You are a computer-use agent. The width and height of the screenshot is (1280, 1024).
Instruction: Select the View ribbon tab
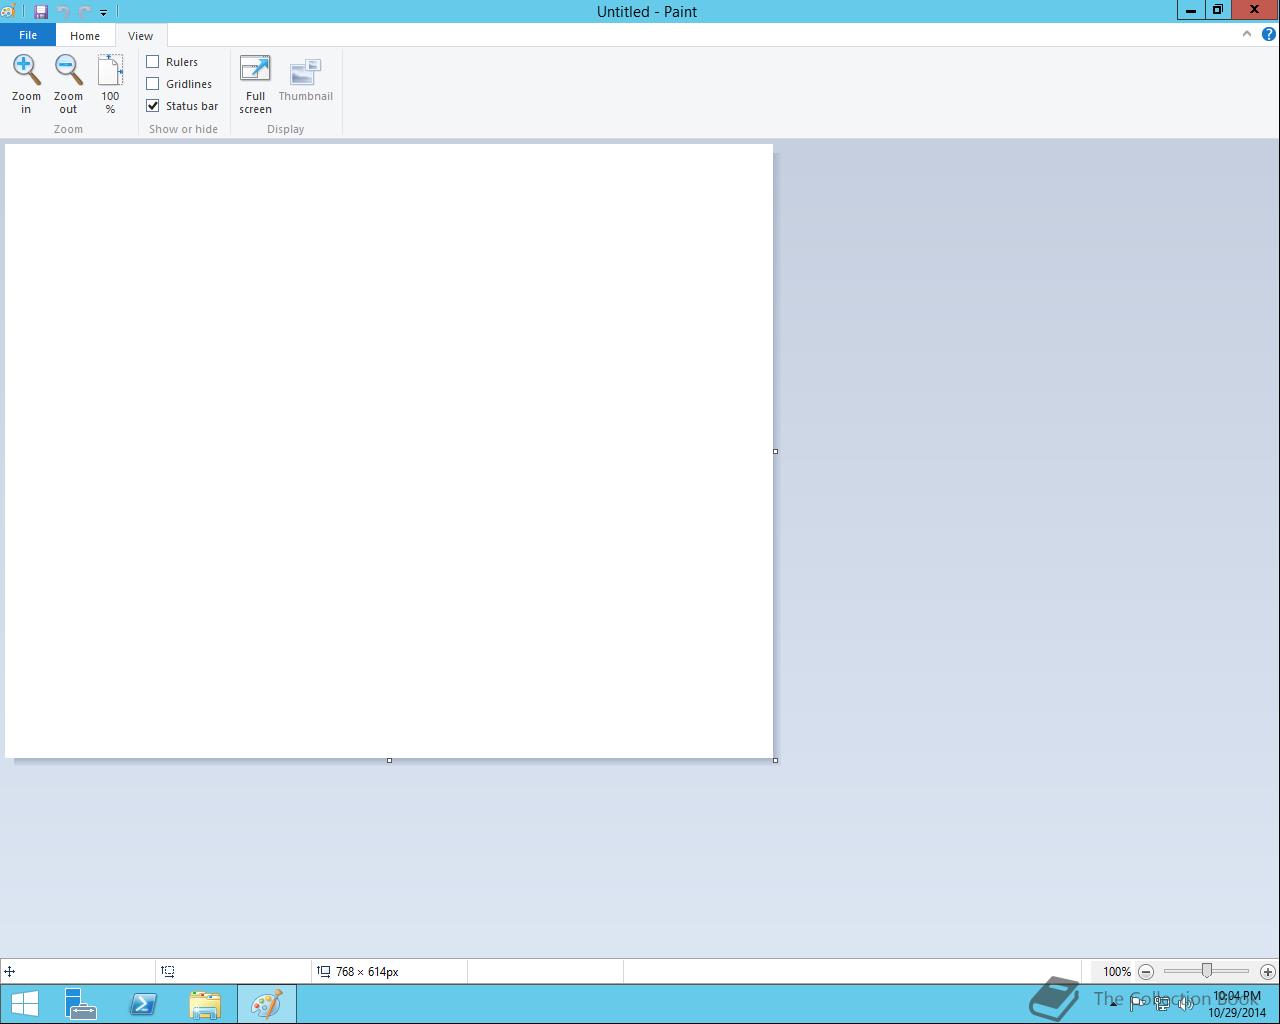coord(140,36)
